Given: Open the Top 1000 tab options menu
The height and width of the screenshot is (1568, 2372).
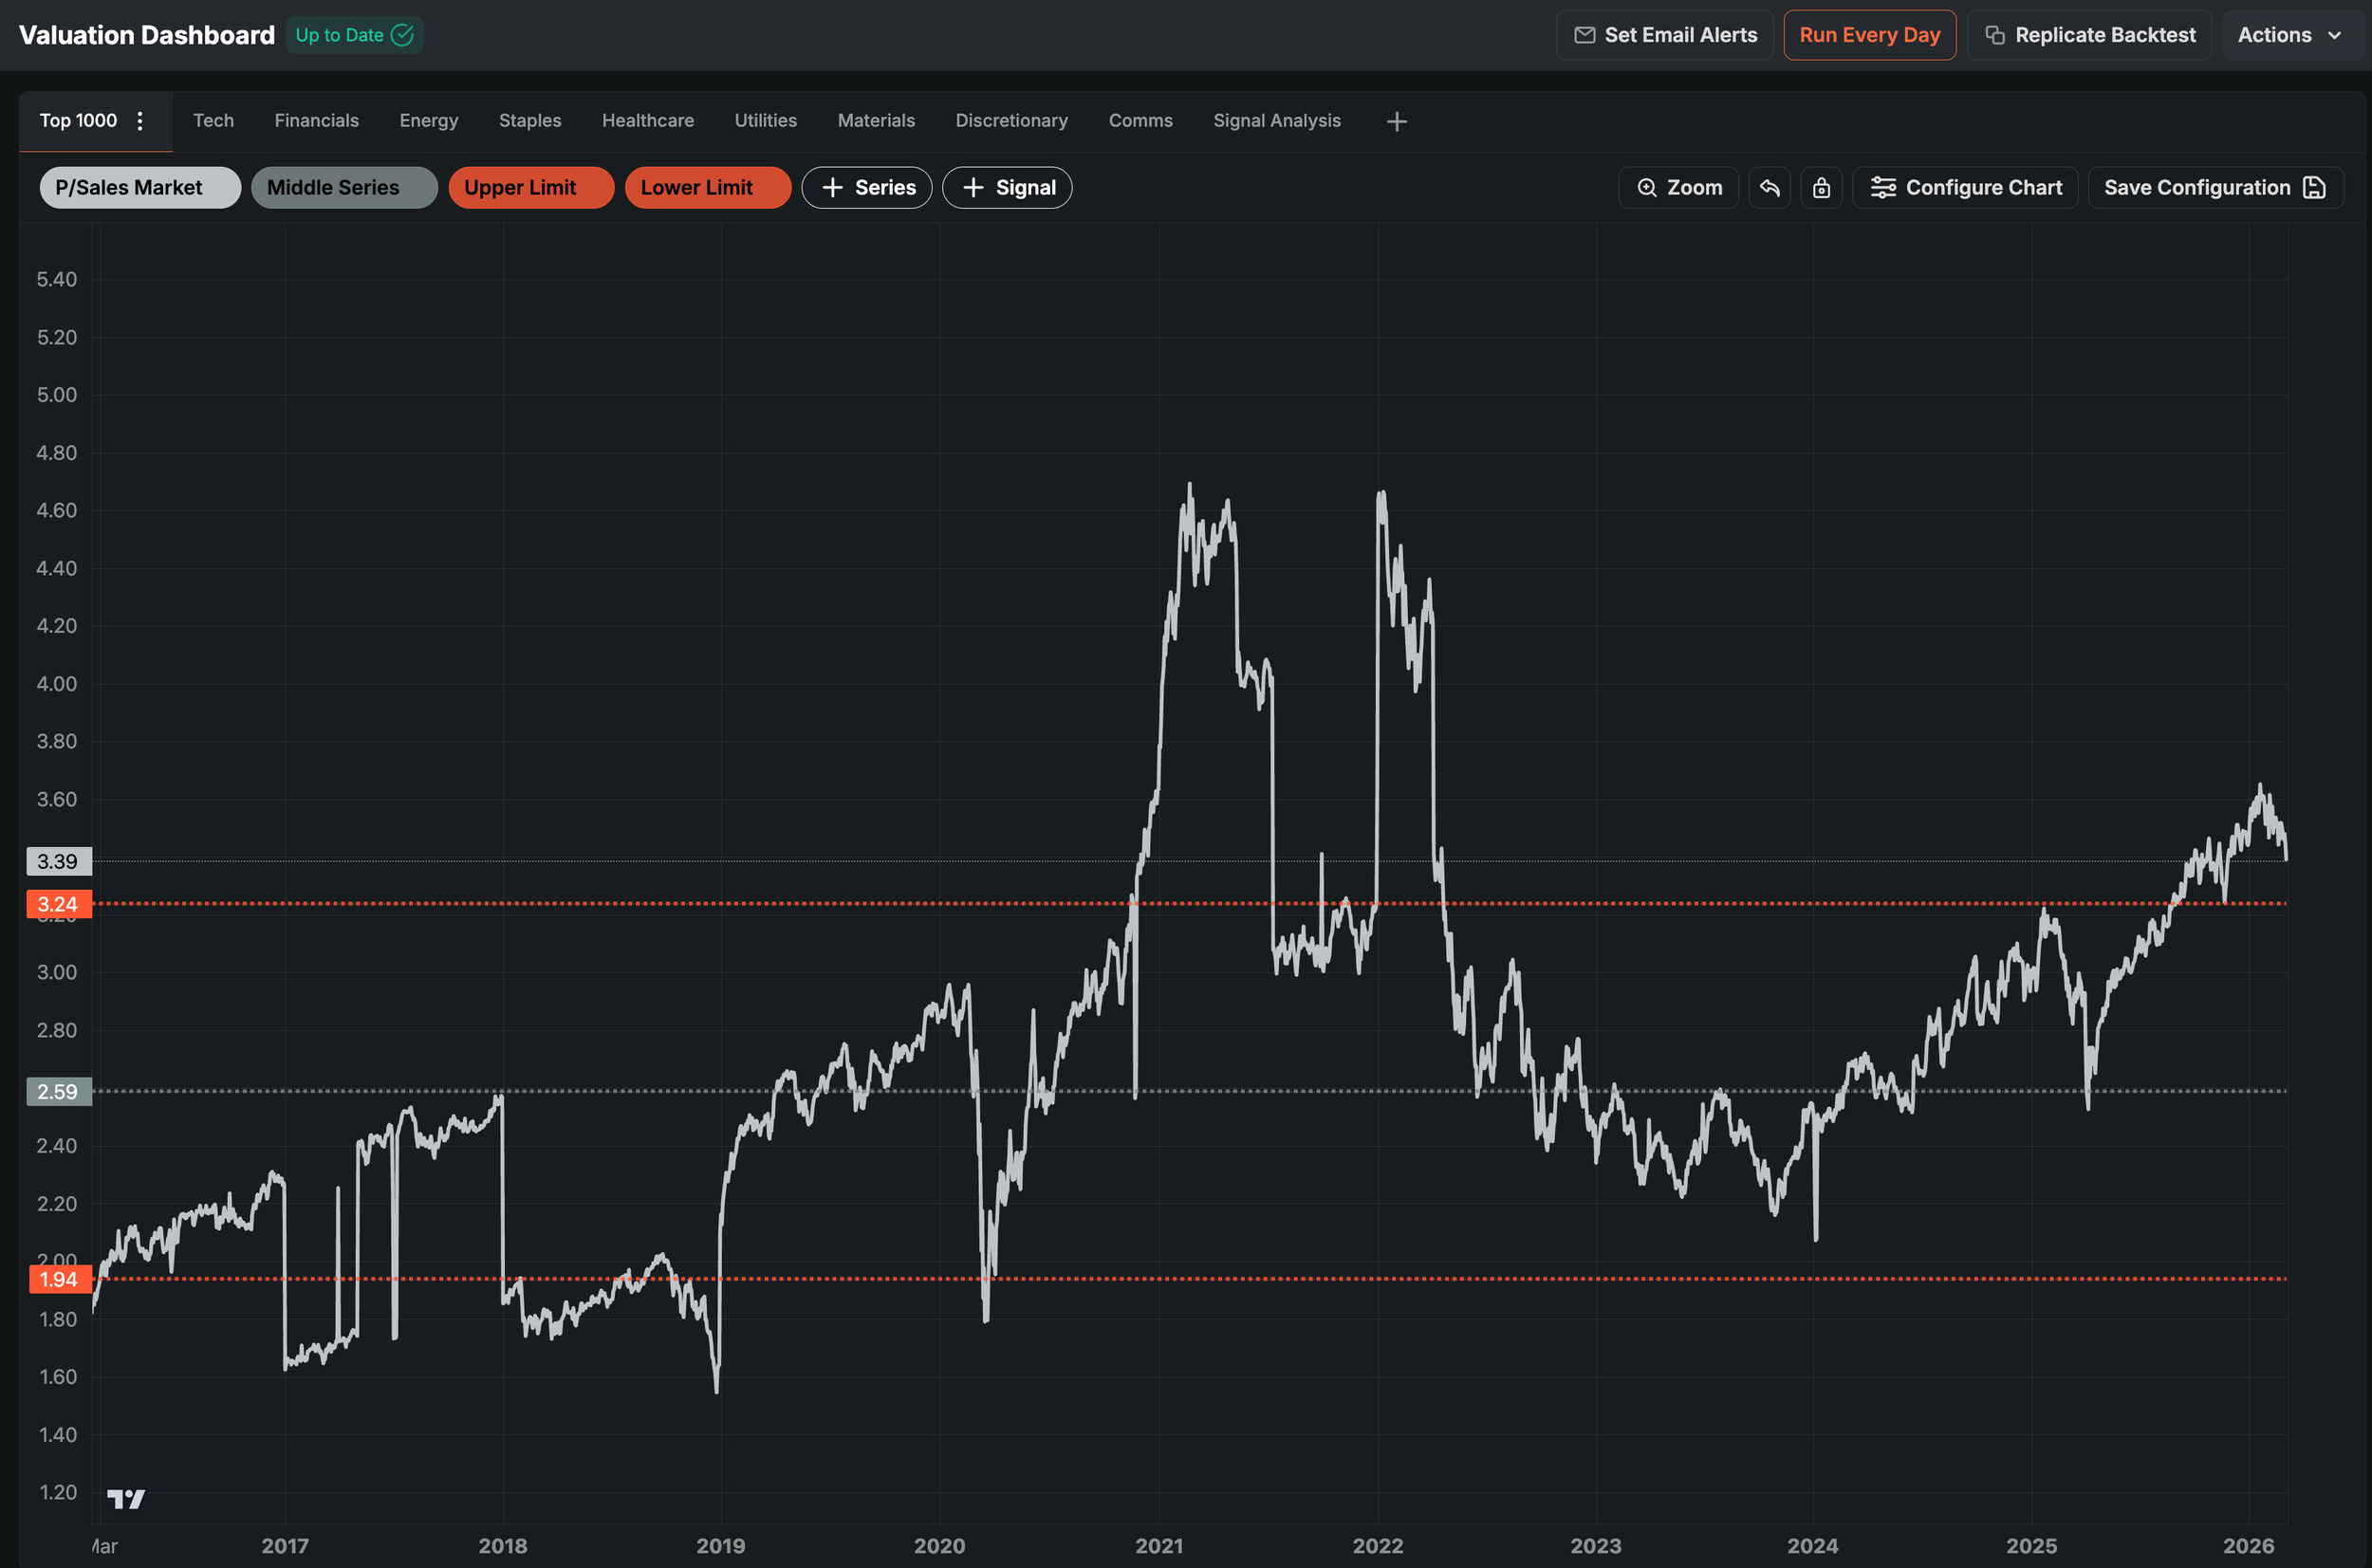Looking at the screenshot, I should point(140,121).
